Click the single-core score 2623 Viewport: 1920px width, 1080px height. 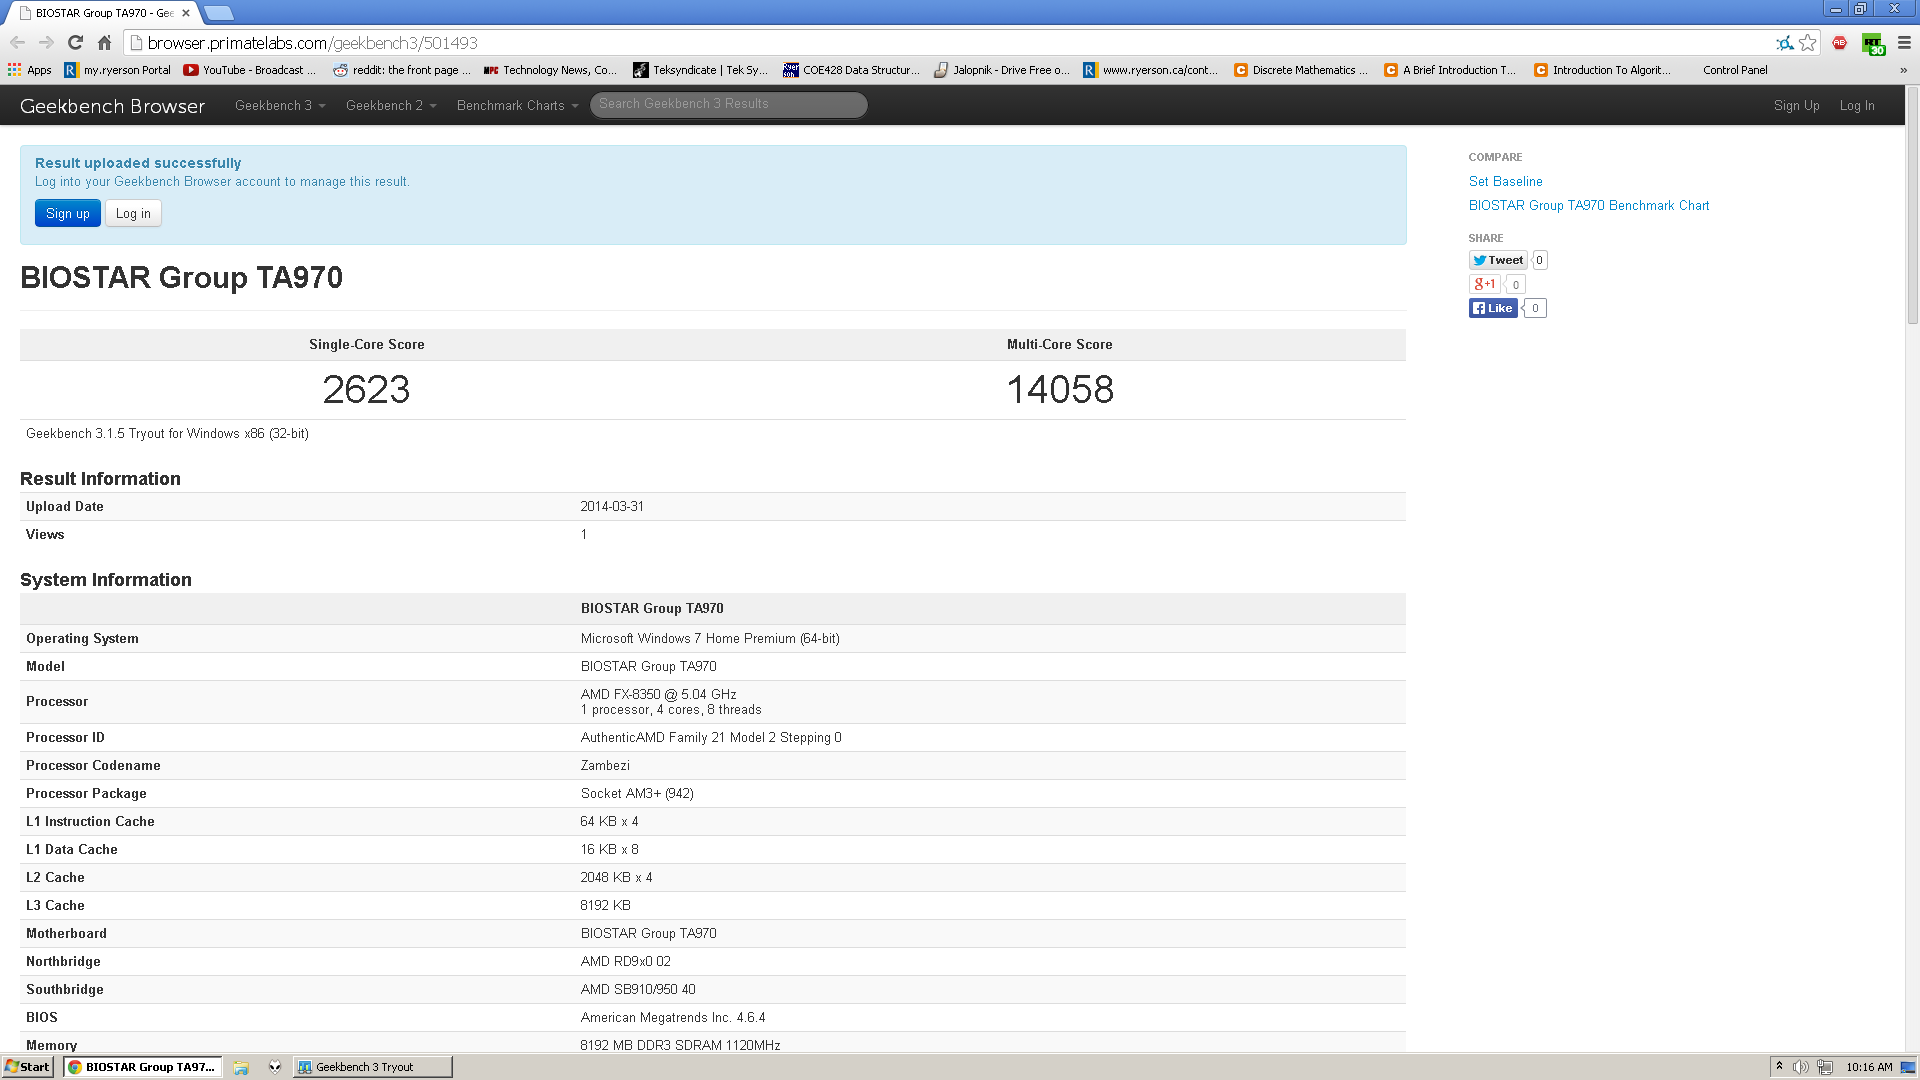pos(366,389)
